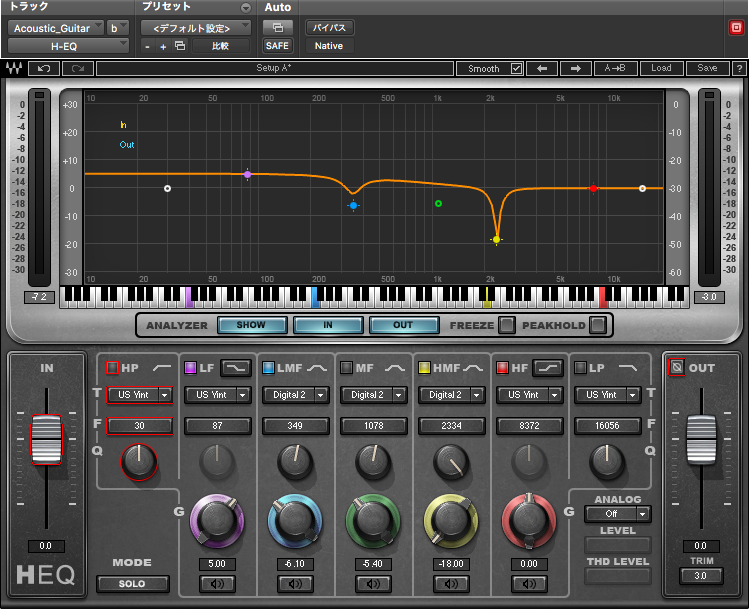749x609 pixels.
Task: Click the HMF frequency field 2334
Action: point(451,425)
